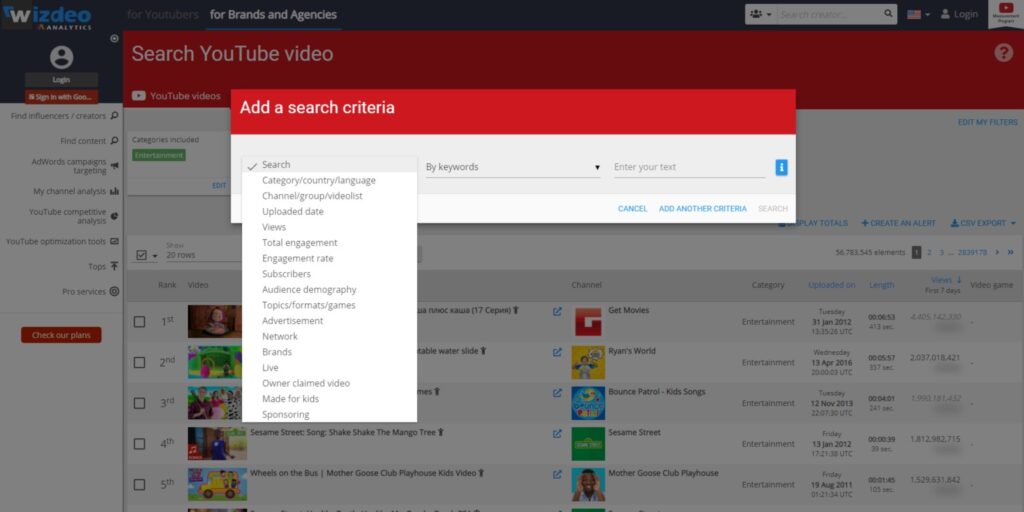This screenshot has height=512, width=1024.
Task: Click Add Another Criteria button
Action: click(x=702, y=208)
